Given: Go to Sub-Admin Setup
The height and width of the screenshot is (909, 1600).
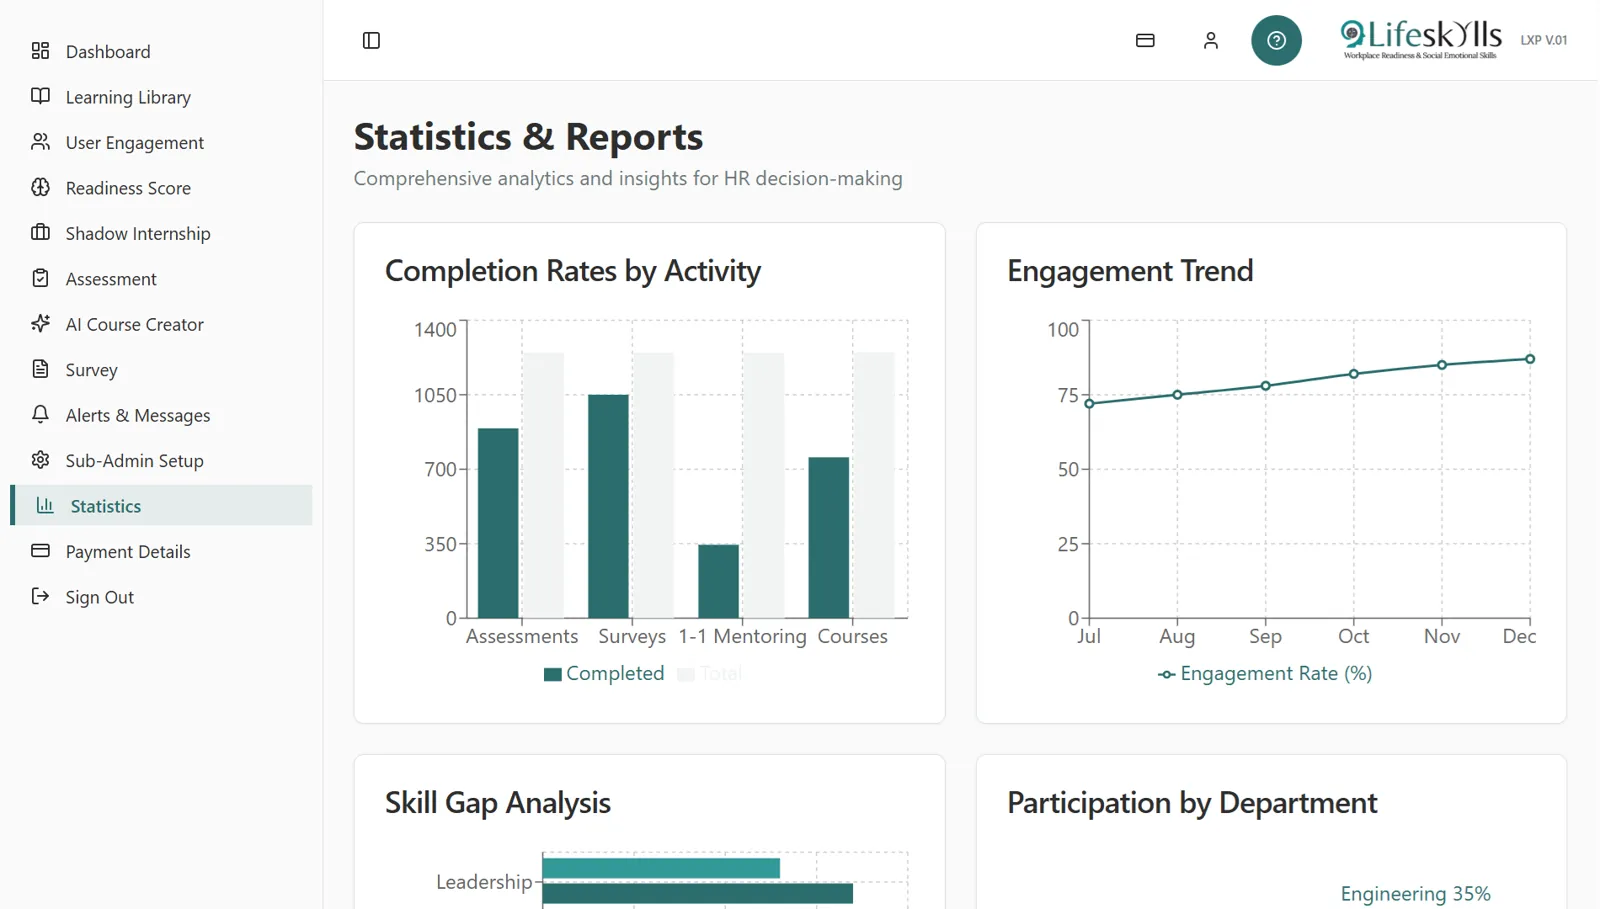Looking at the screenshot, I should pos(161,461).
